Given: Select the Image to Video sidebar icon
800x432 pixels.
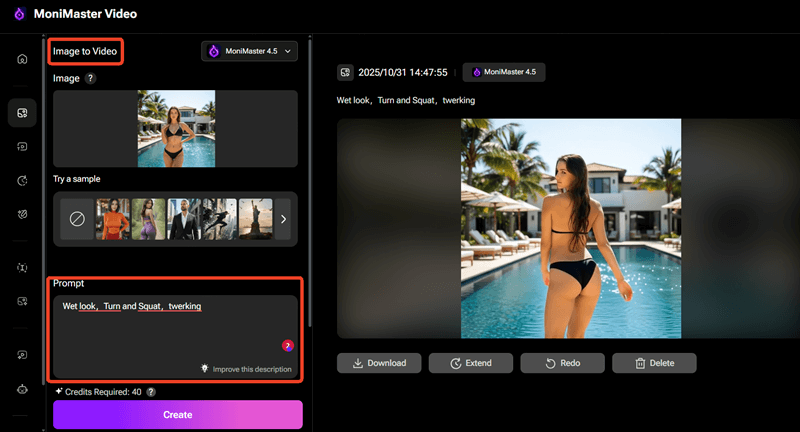Looking at the screenshot, I should click(x=22, y=113).
